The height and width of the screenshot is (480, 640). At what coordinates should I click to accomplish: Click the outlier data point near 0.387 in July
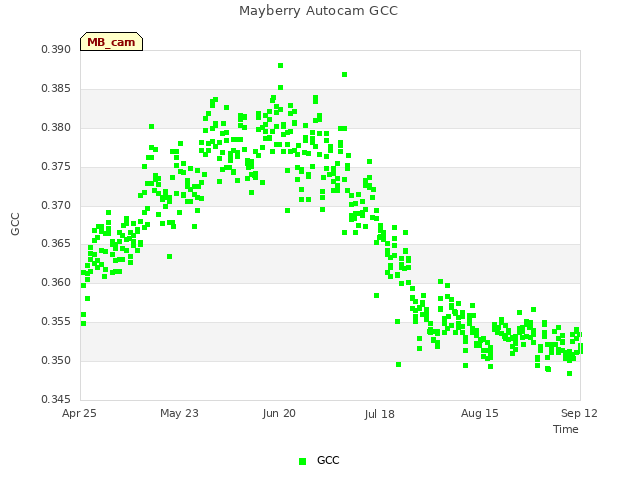(x=344, y=75)
